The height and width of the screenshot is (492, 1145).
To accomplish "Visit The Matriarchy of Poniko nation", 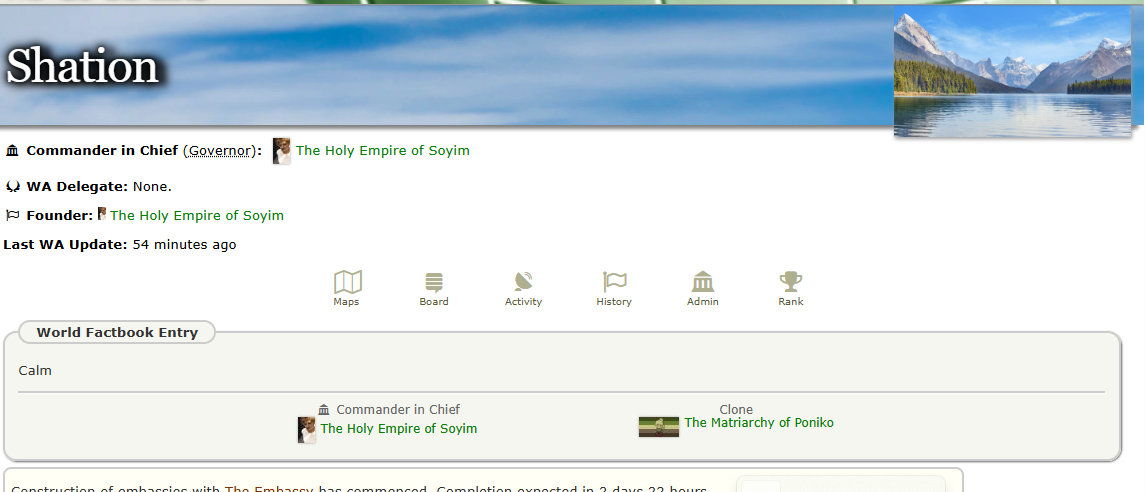I will point(758,423).
